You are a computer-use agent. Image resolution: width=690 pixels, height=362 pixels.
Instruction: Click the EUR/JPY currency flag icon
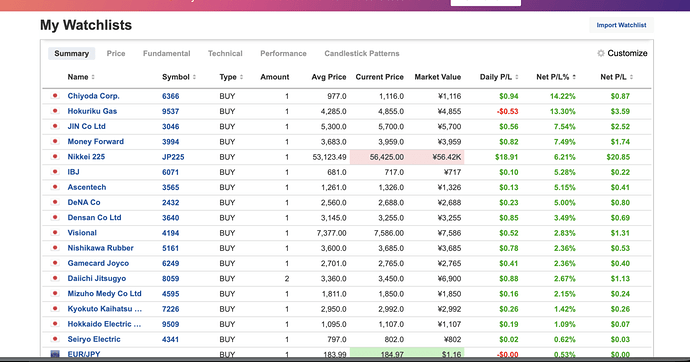click(x=55, y=354)
